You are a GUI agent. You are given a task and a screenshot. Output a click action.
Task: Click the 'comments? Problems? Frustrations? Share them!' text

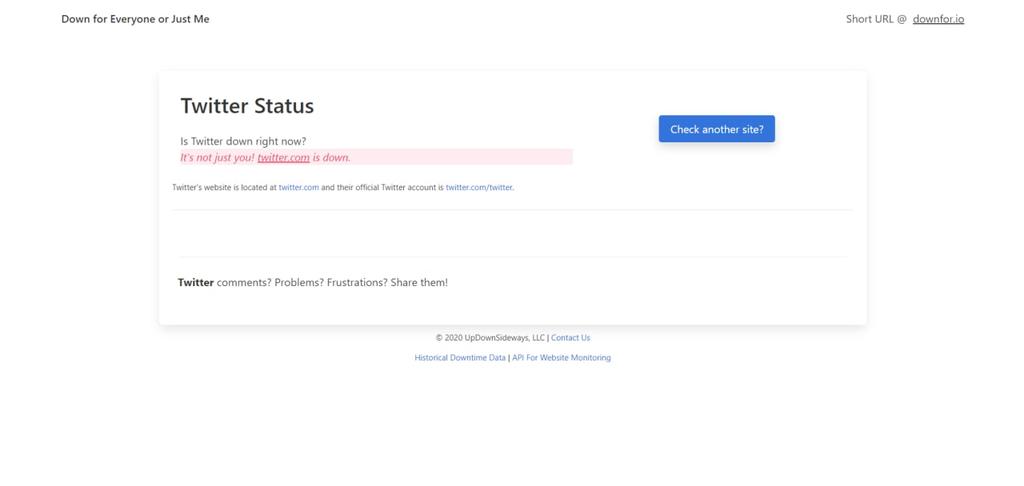(332, 283)
